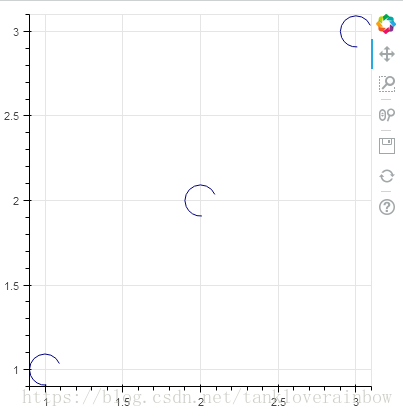The width and height of the screenshot is (403, 417).
Task: Enable the Wheel Zoom tool
Action: pyautogui.click(x=387, y=115)
